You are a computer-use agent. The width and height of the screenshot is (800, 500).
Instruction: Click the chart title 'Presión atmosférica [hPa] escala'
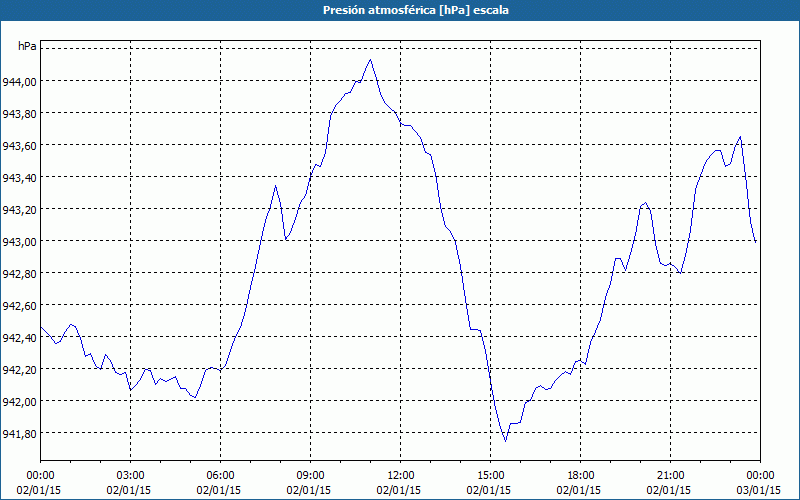coord(416,10)
